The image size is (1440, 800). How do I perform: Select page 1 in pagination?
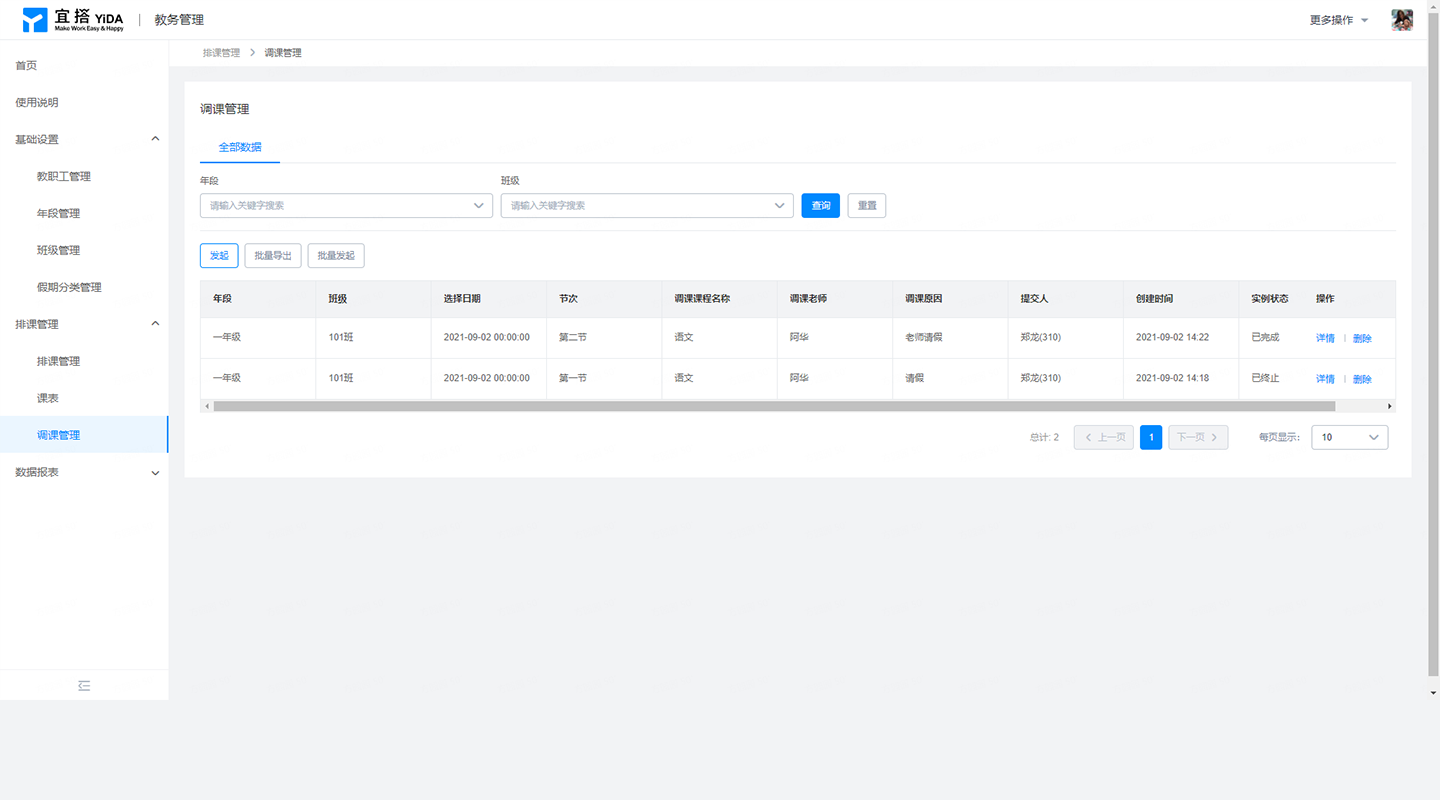[1151, 437]
